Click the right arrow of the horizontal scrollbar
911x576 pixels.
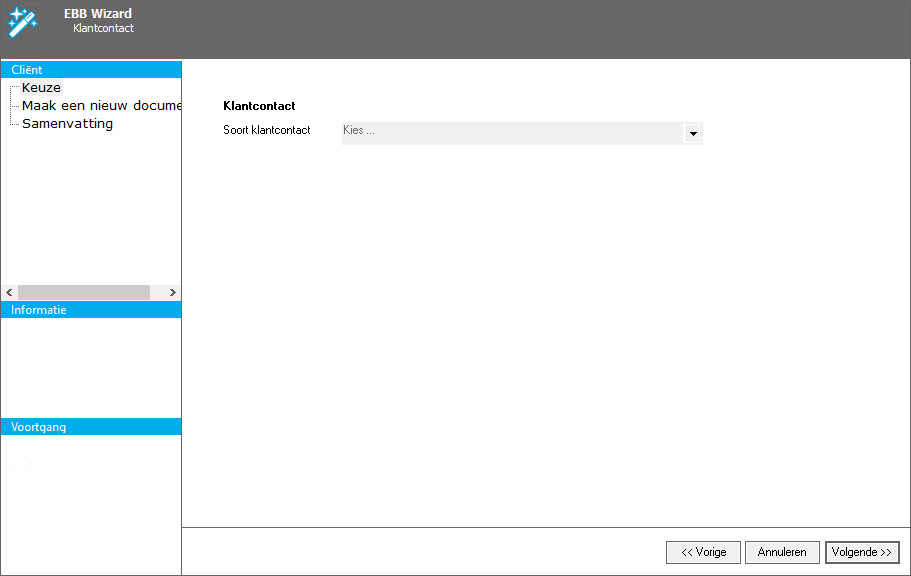click(x=172, y=292)
